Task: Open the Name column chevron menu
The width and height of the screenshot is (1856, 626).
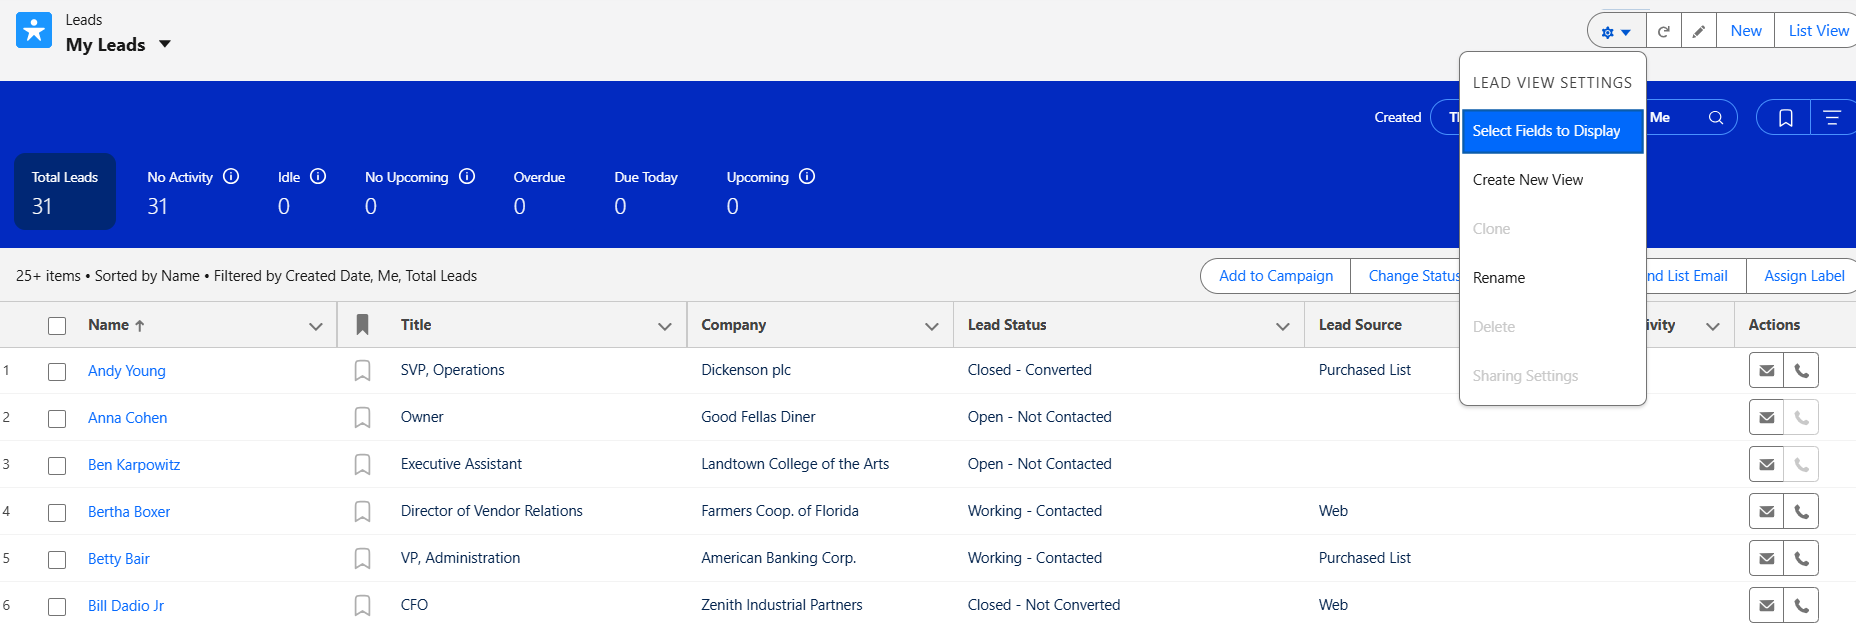Action: tap(316, 326)
